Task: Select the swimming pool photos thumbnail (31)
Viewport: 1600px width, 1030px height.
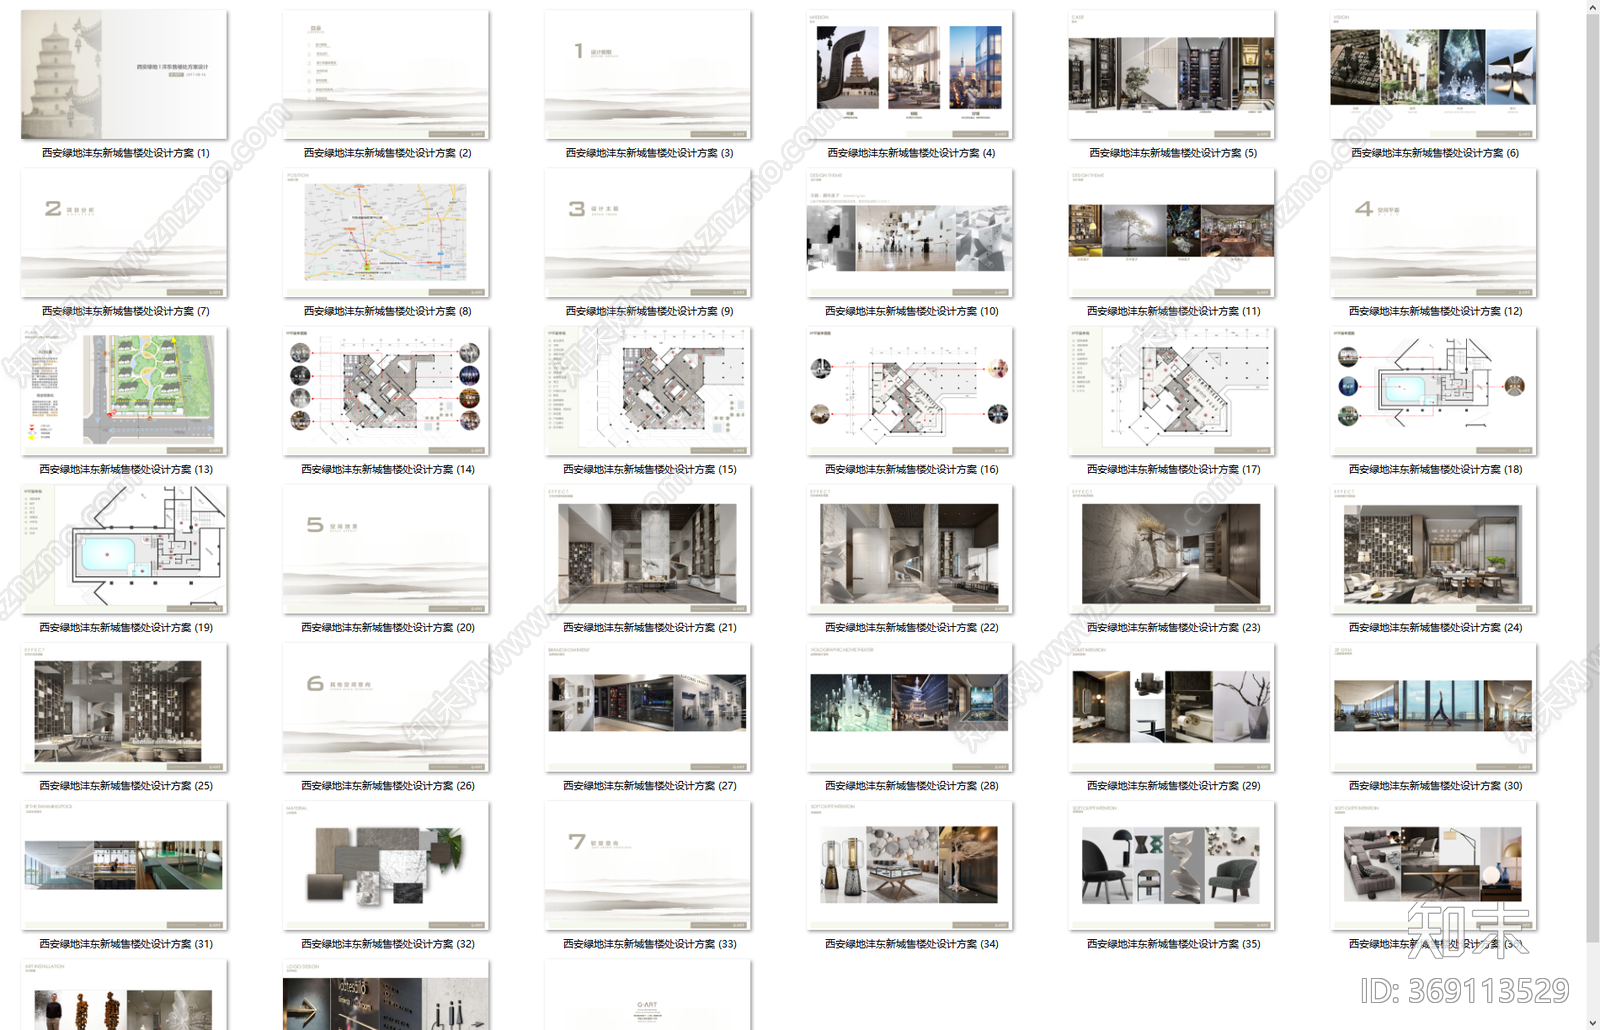Action: click(x=124, y=865)
